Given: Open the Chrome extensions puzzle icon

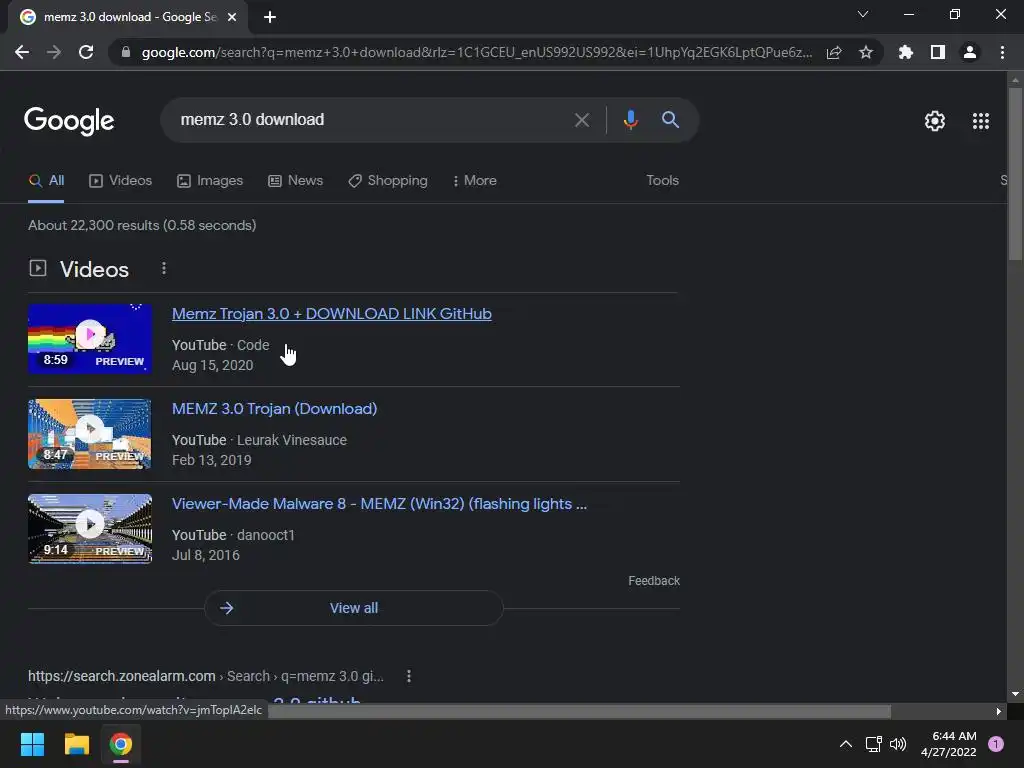Looking at the screenshot, I should (x=906, y=52).
